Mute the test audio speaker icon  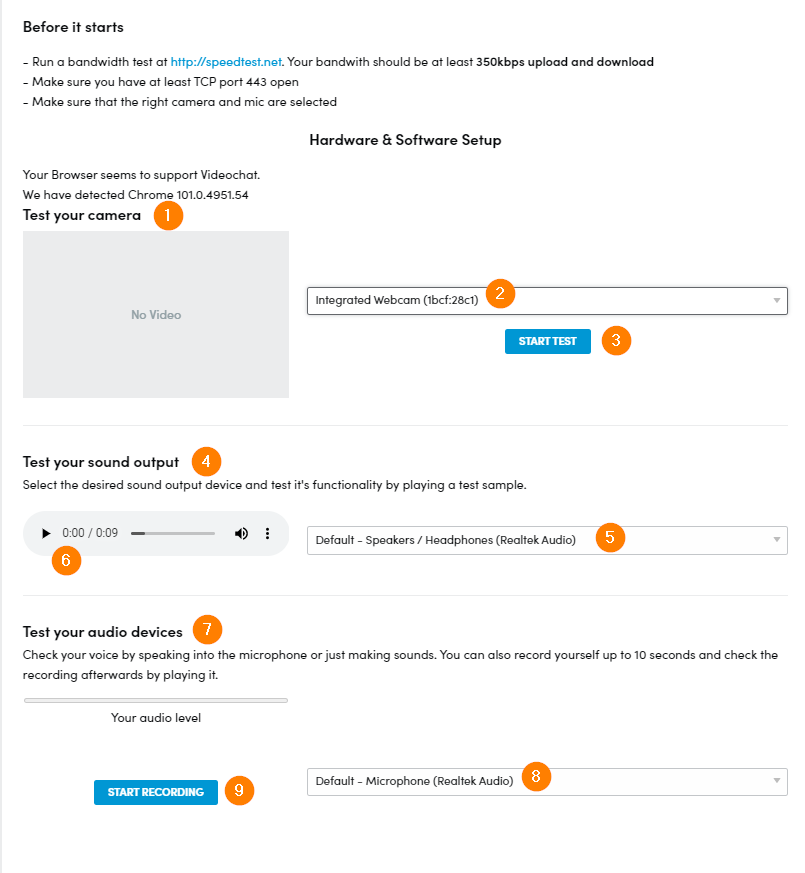click(x=241, y=533)
